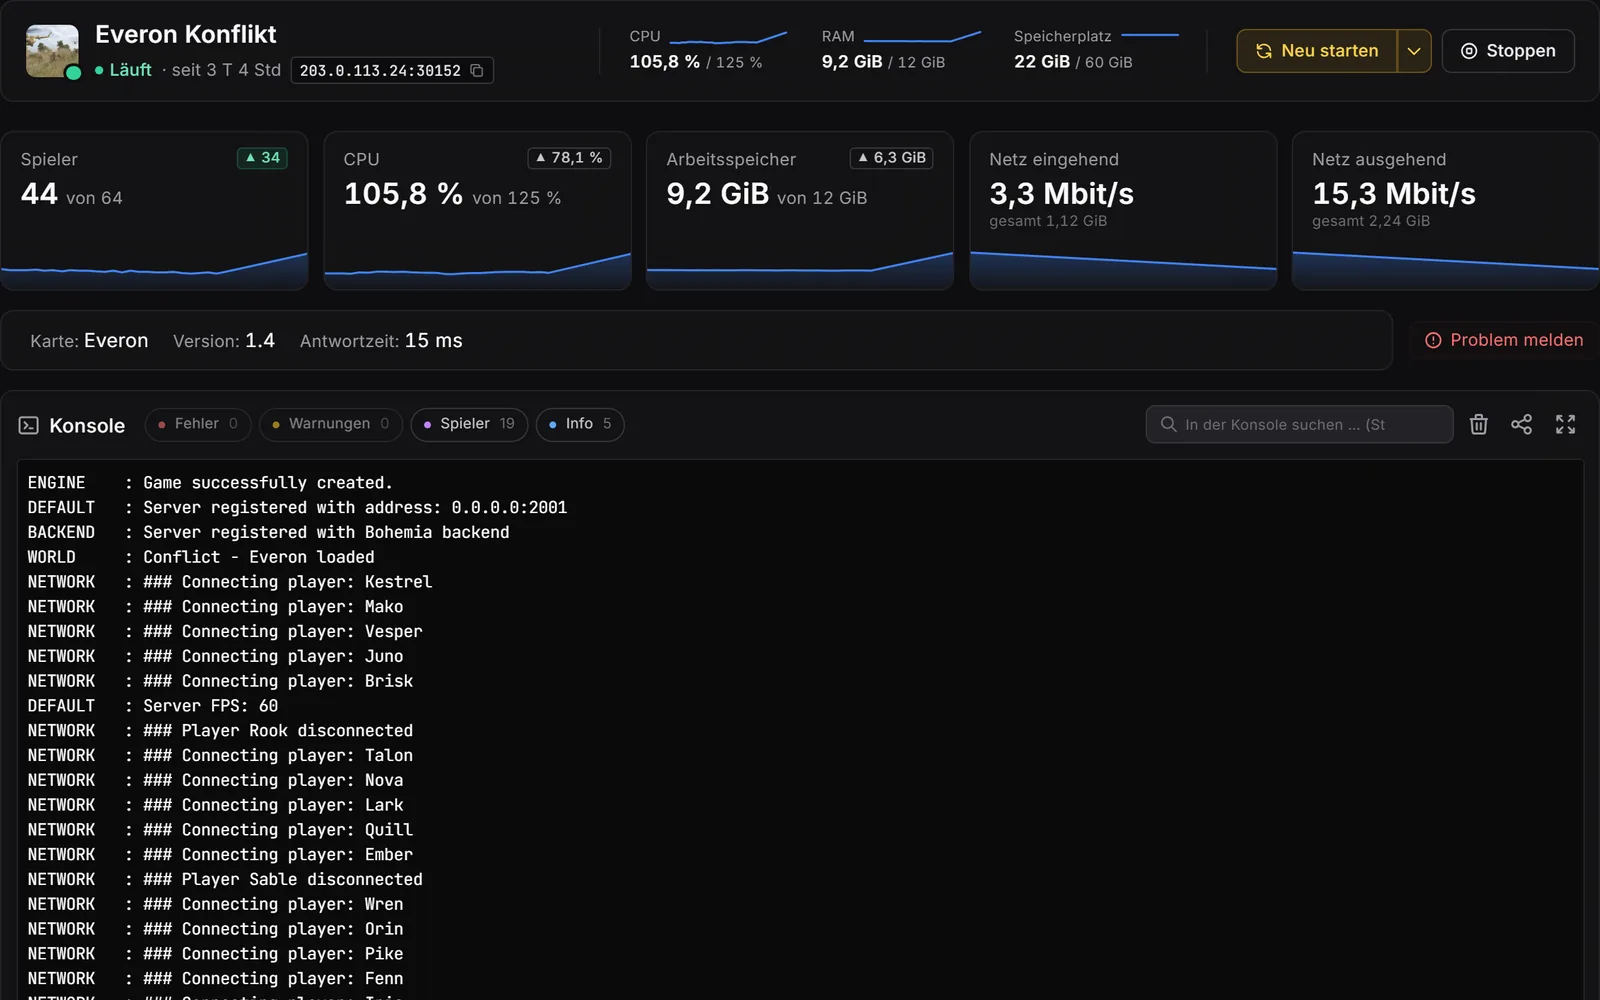Viewport: 1600px width, 1000px height.
Task: Toggle the Warnungen log filter
Action: click(331, 424)
